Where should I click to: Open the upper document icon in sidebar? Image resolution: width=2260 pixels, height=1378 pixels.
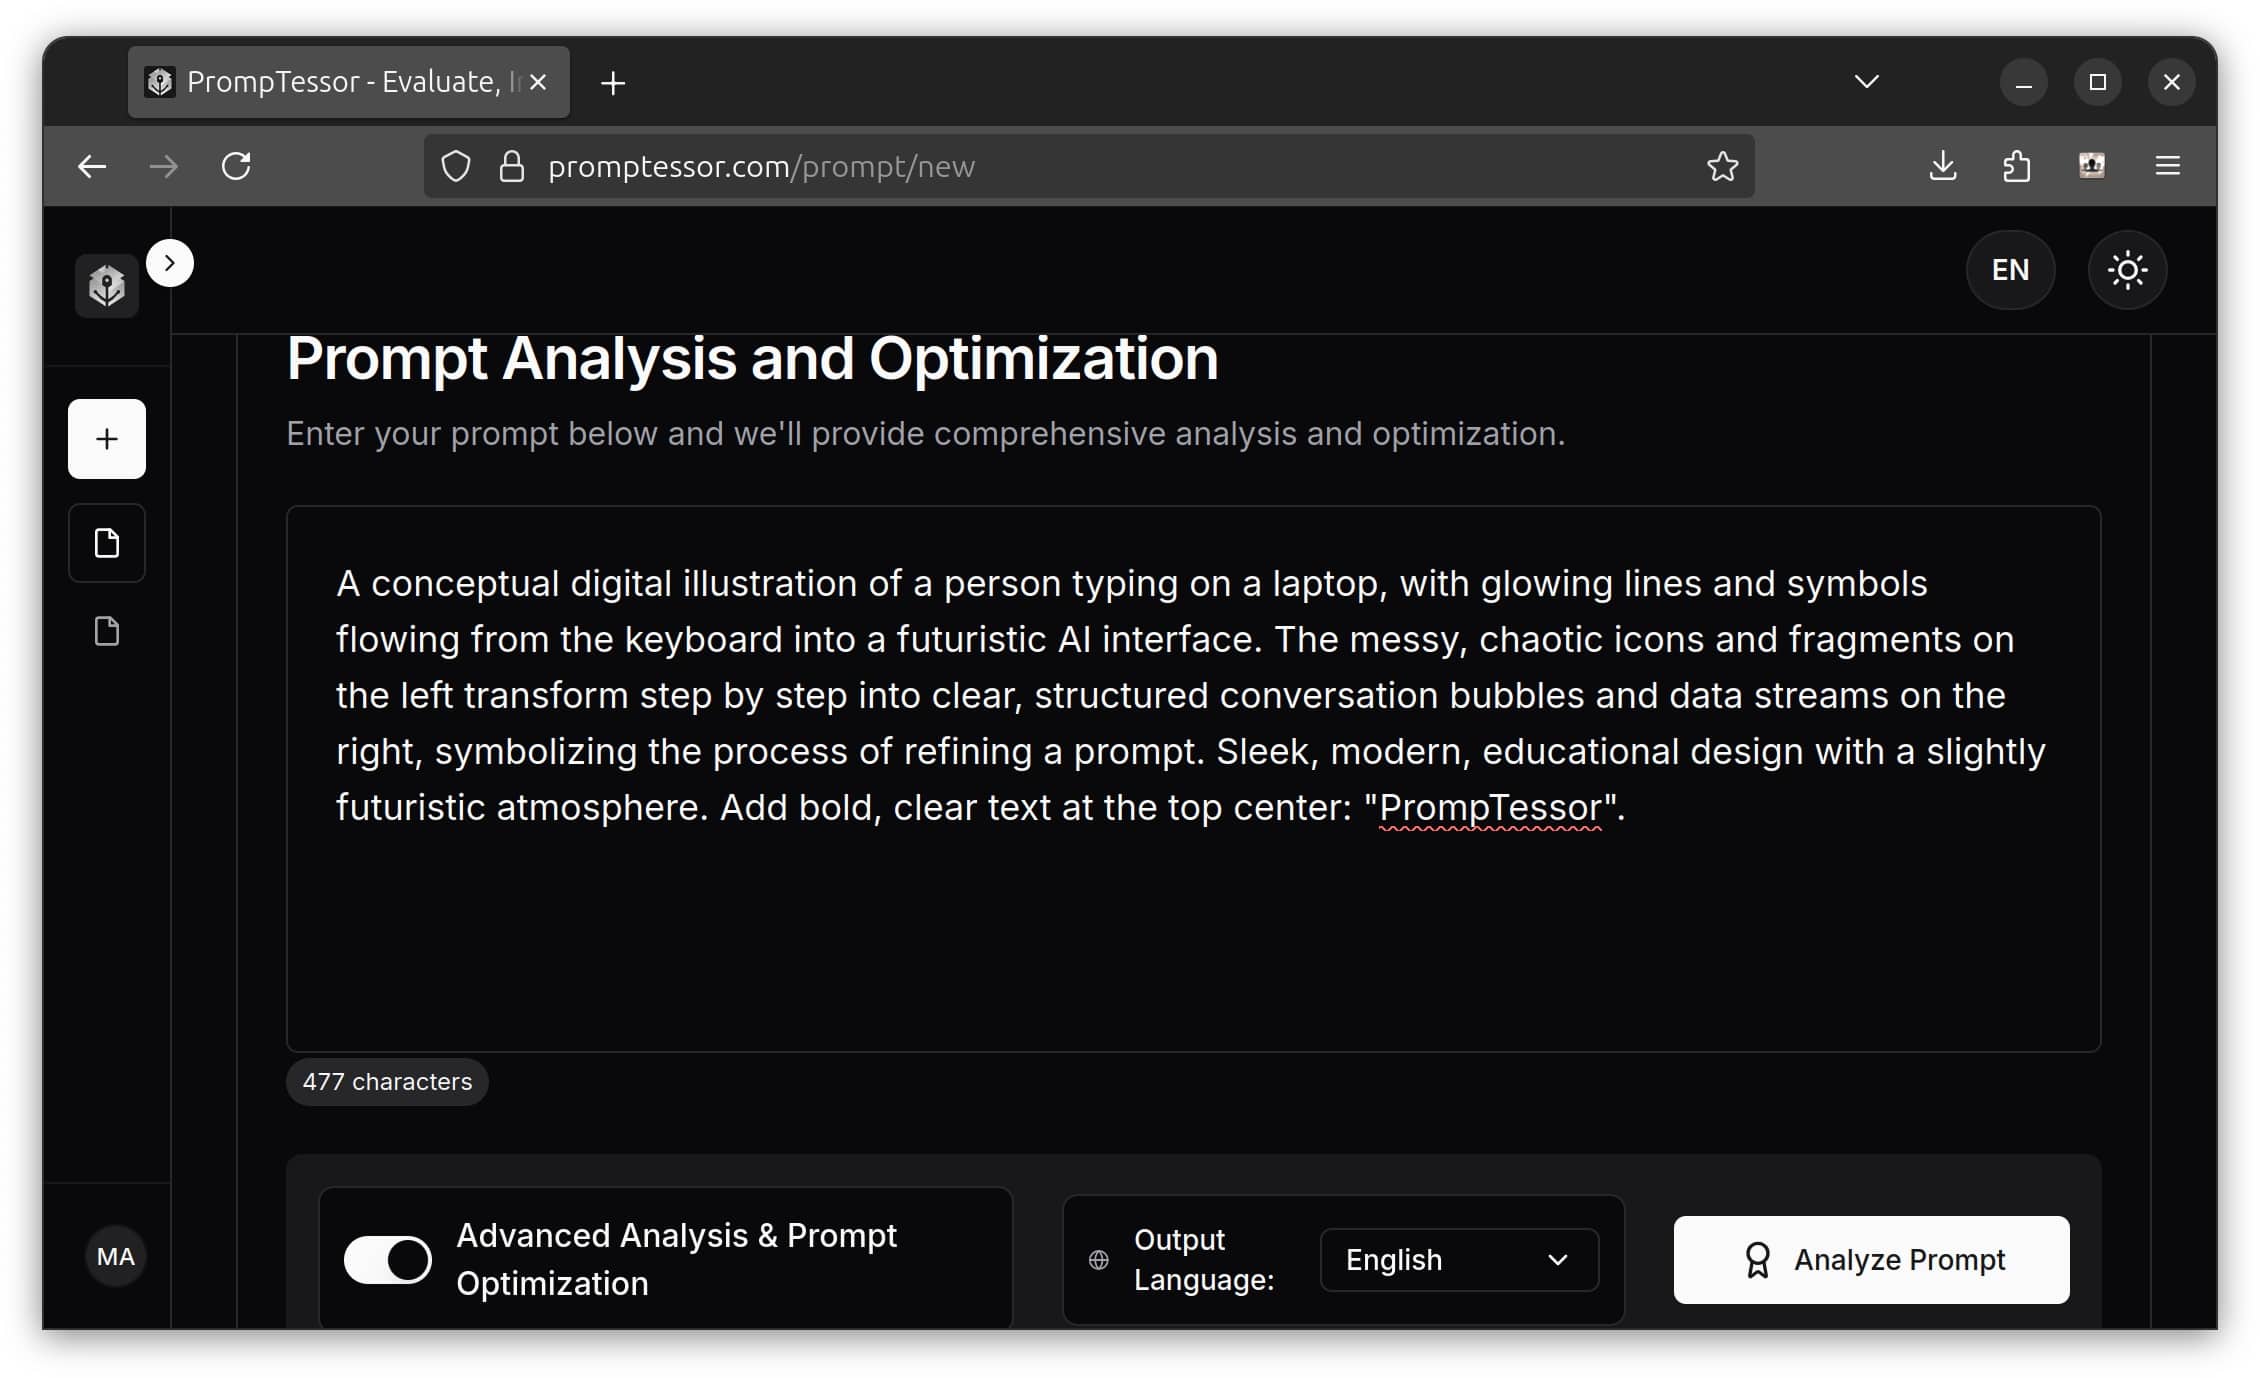[x=107, y=543]
